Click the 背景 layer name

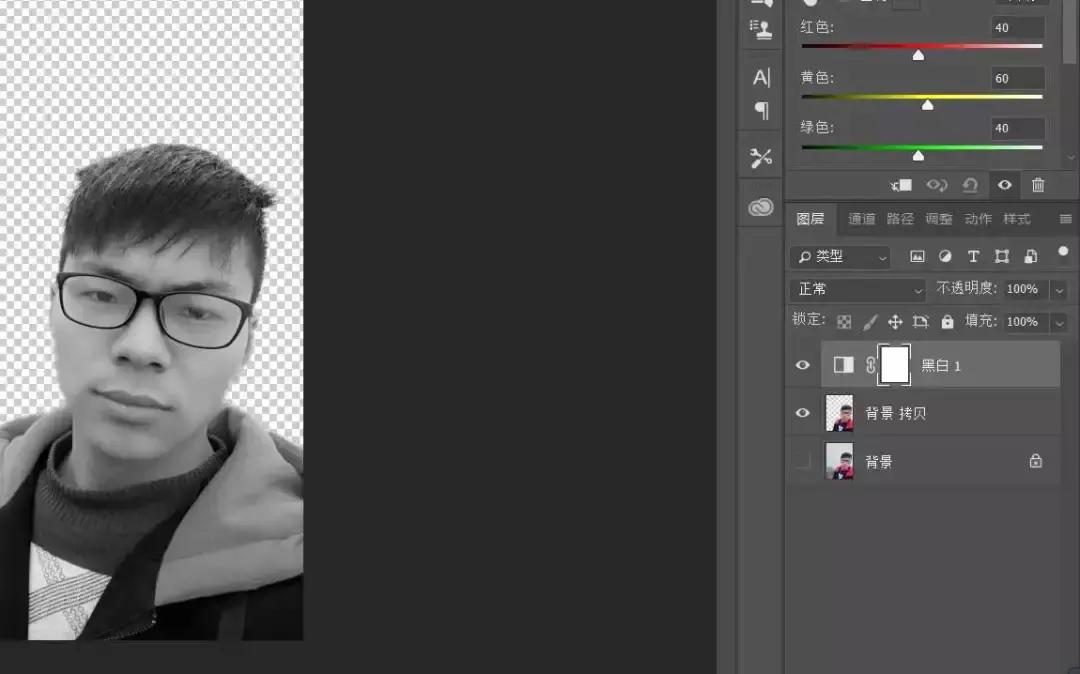tap(879, 462)
